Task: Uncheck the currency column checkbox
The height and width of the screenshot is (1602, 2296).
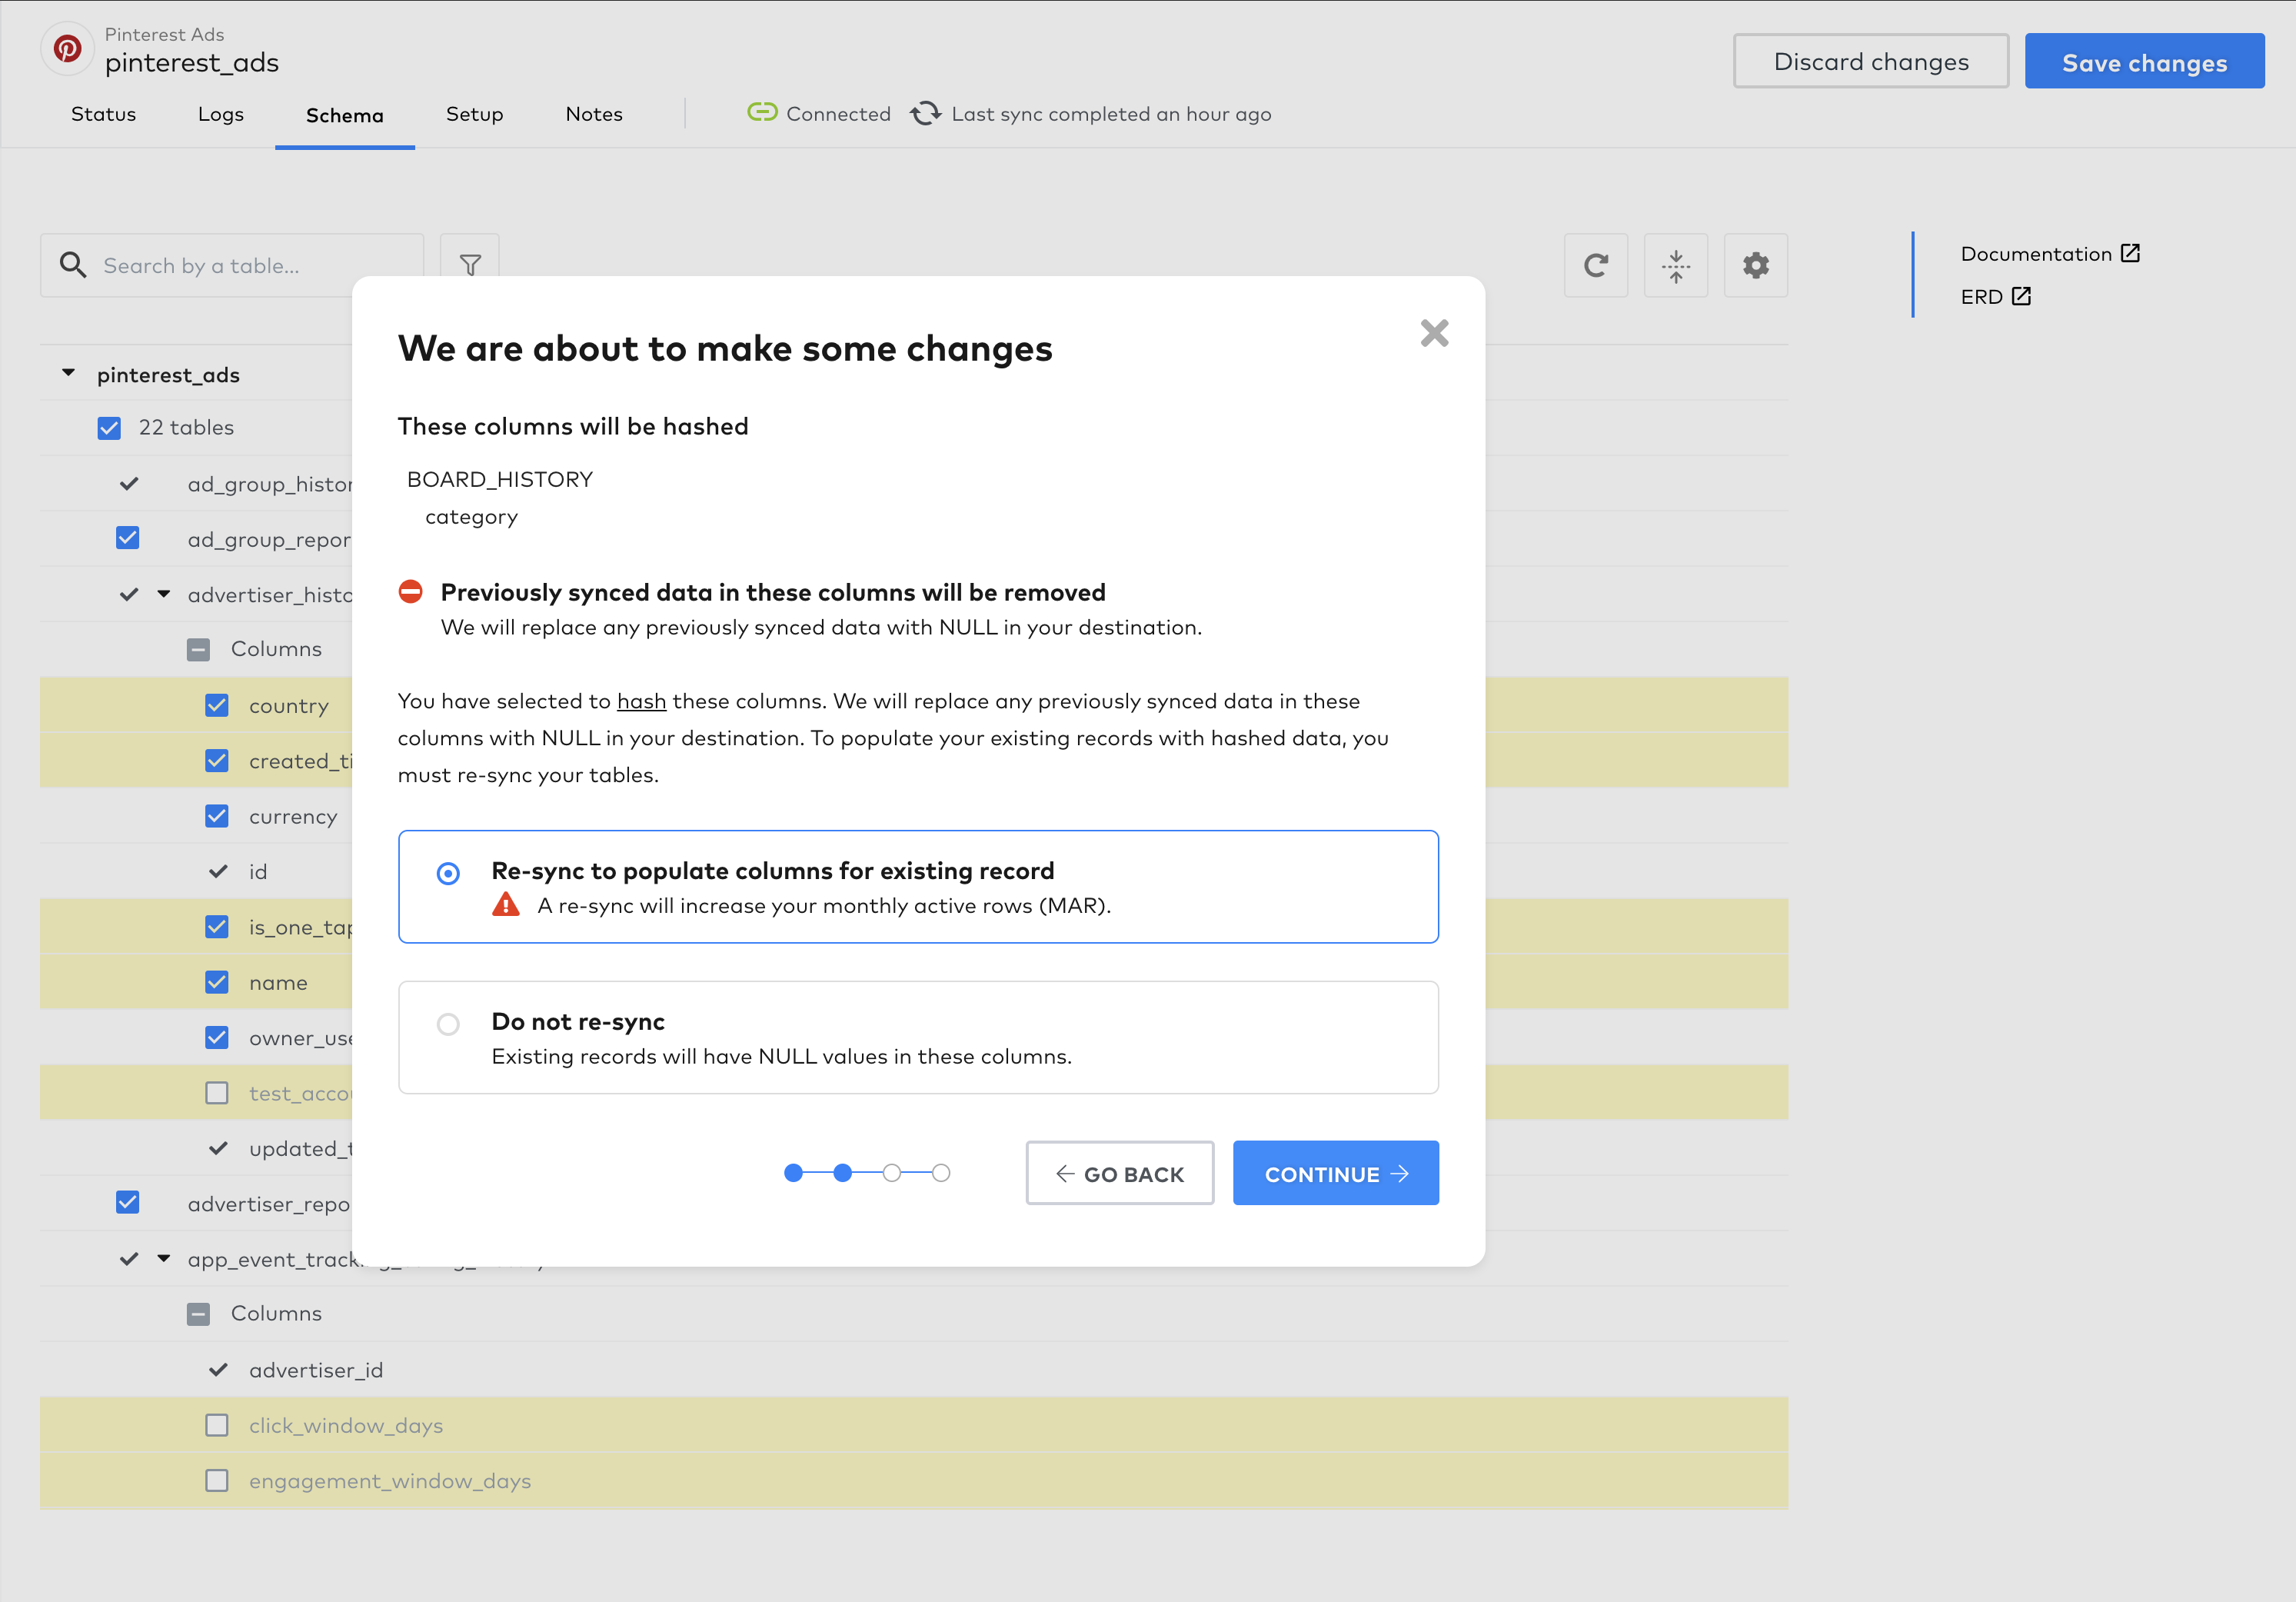Action: point(217,816)
